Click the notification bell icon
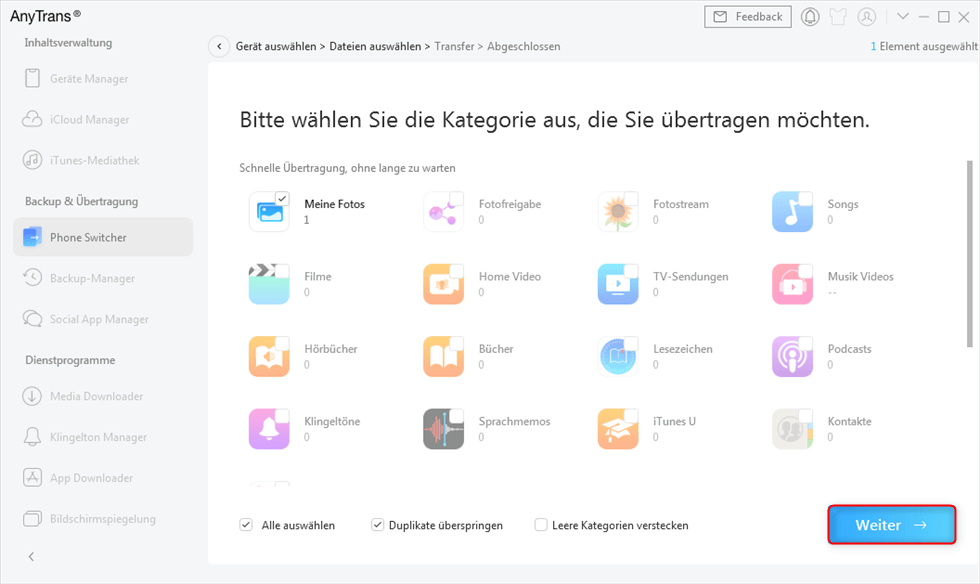The image size is (980, 584). click(810, 17)
